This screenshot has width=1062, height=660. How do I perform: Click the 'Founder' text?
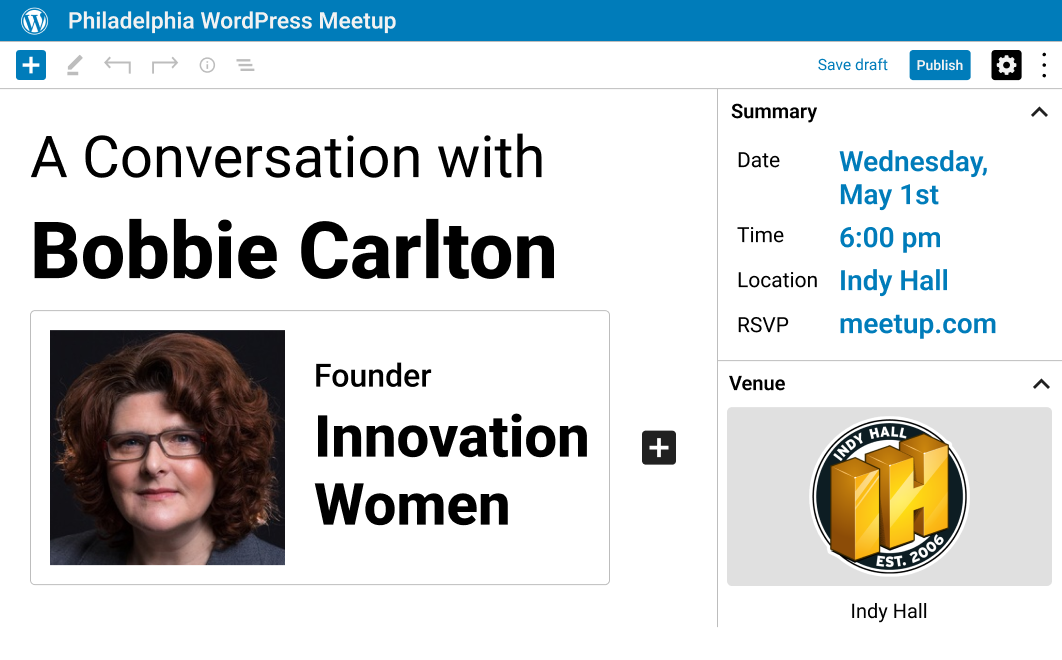tap(373, 375)
